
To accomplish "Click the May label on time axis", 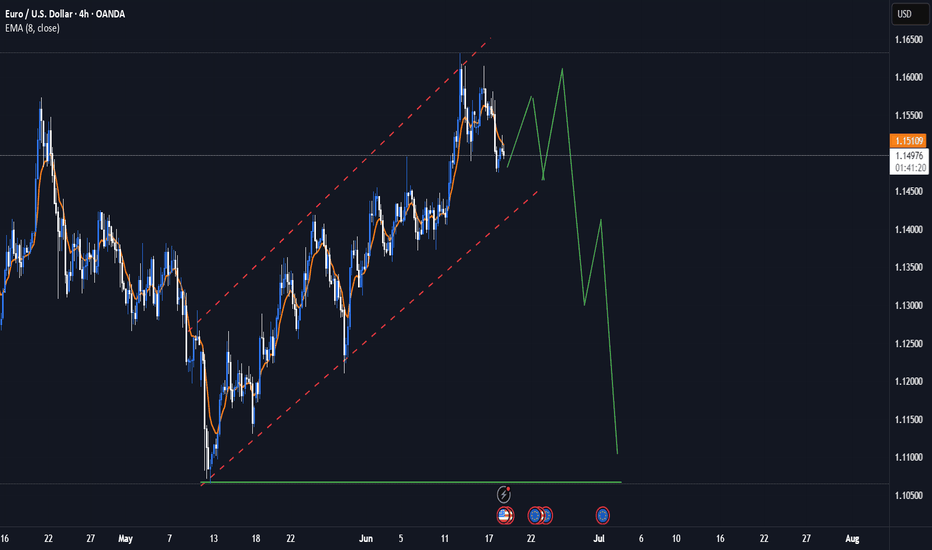I will pos(125,539).
